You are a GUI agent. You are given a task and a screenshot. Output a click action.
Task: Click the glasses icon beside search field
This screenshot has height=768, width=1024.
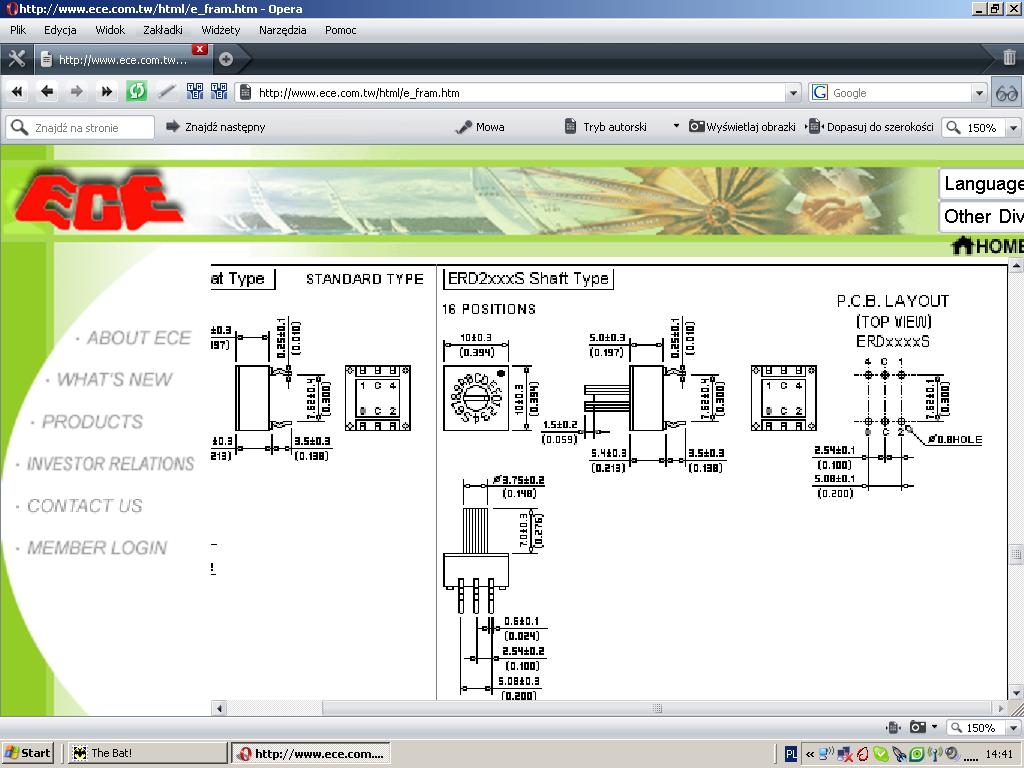pyautogui.click(x=1007, y=93)
